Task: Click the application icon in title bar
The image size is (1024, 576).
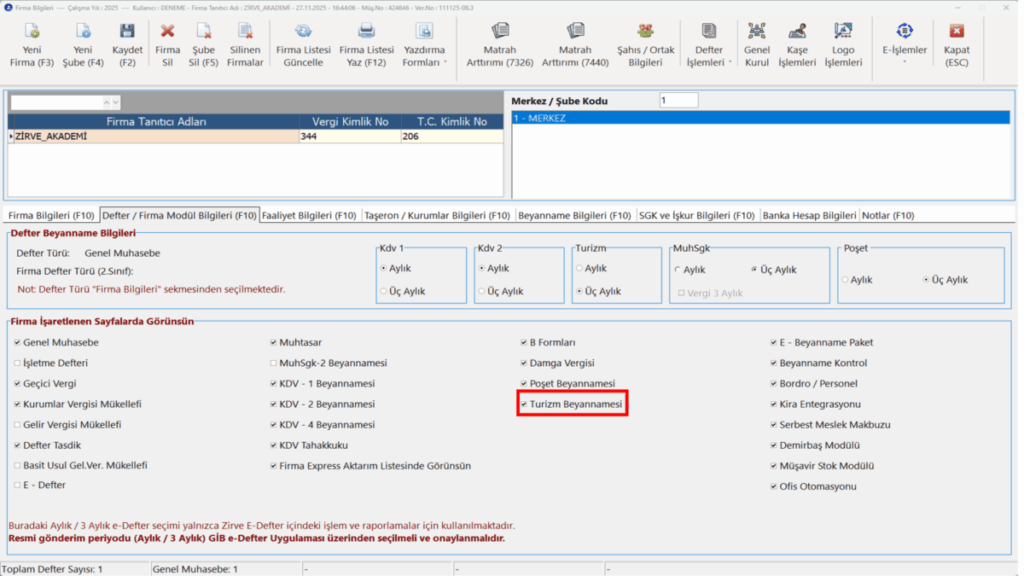Action: coord(8,7)
